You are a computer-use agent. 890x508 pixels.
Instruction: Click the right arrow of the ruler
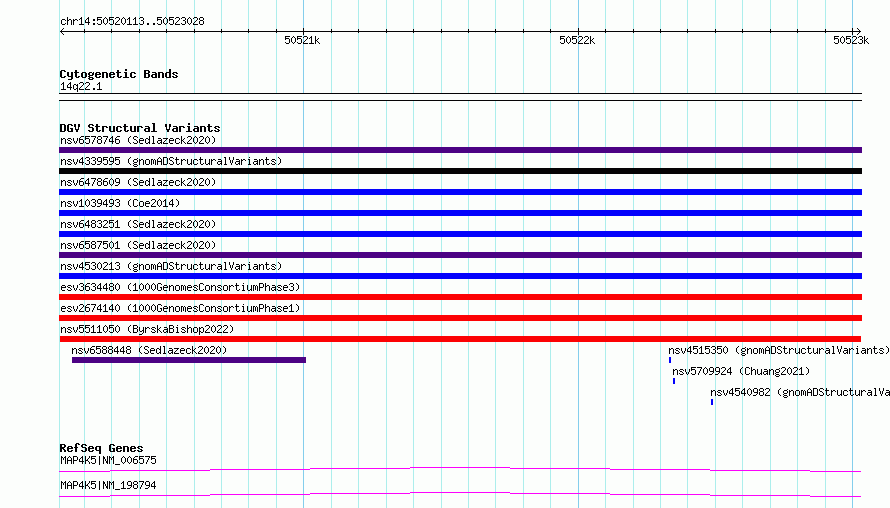[858, 32]
